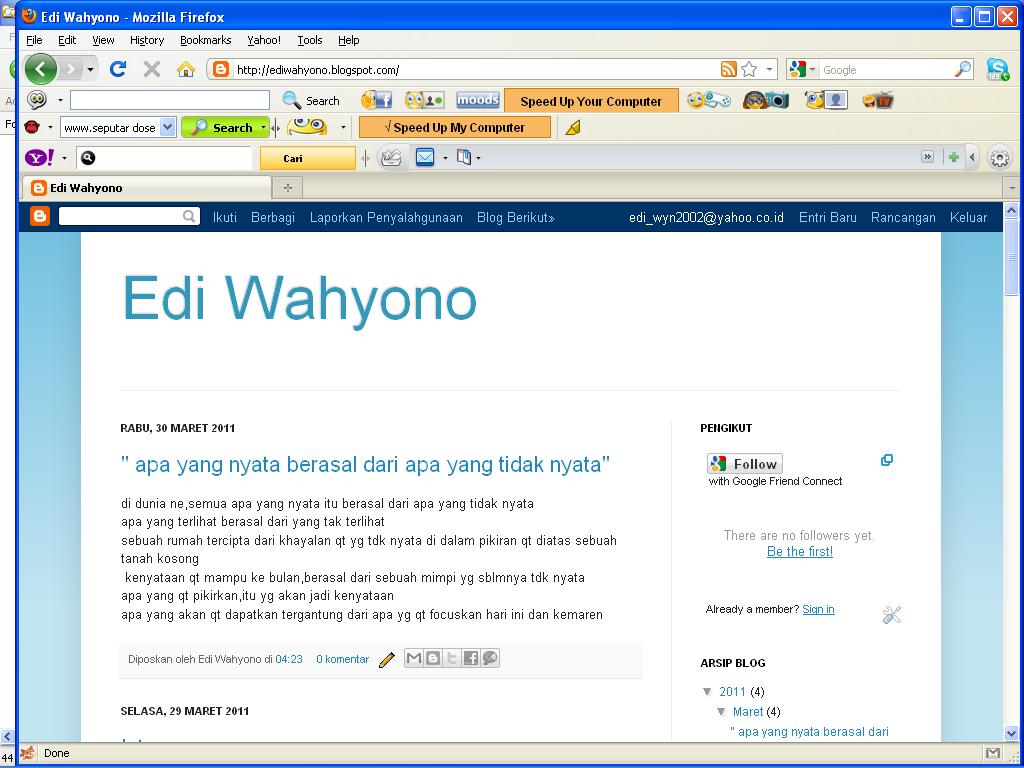Screen dimensions: 1024x768
Task: Share post to Facebook icon
Action: coord(471,658)
